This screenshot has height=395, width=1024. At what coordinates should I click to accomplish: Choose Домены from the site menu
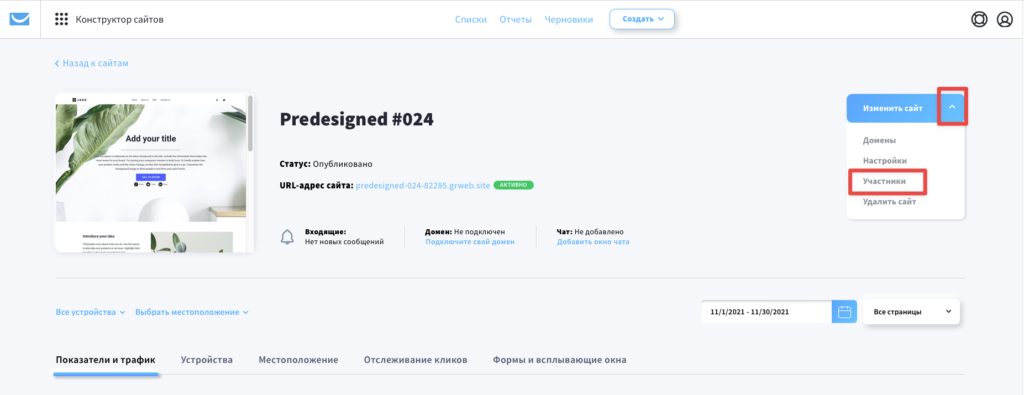[879, 140]
